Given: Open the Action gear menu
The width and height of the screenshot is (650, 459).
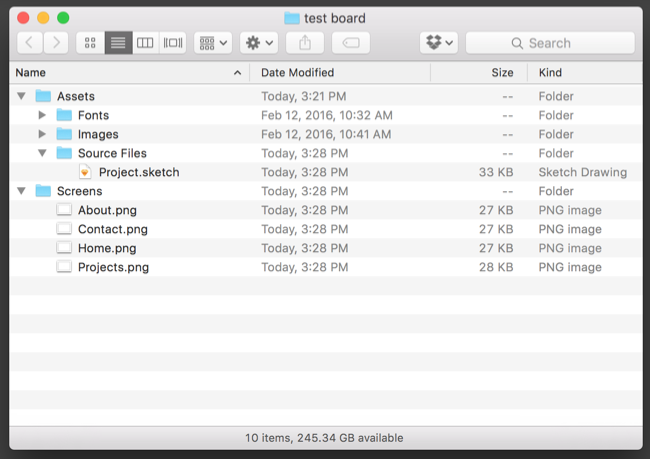Looking at the screenshot, I should pyautogui.click(x=259, y=43).
